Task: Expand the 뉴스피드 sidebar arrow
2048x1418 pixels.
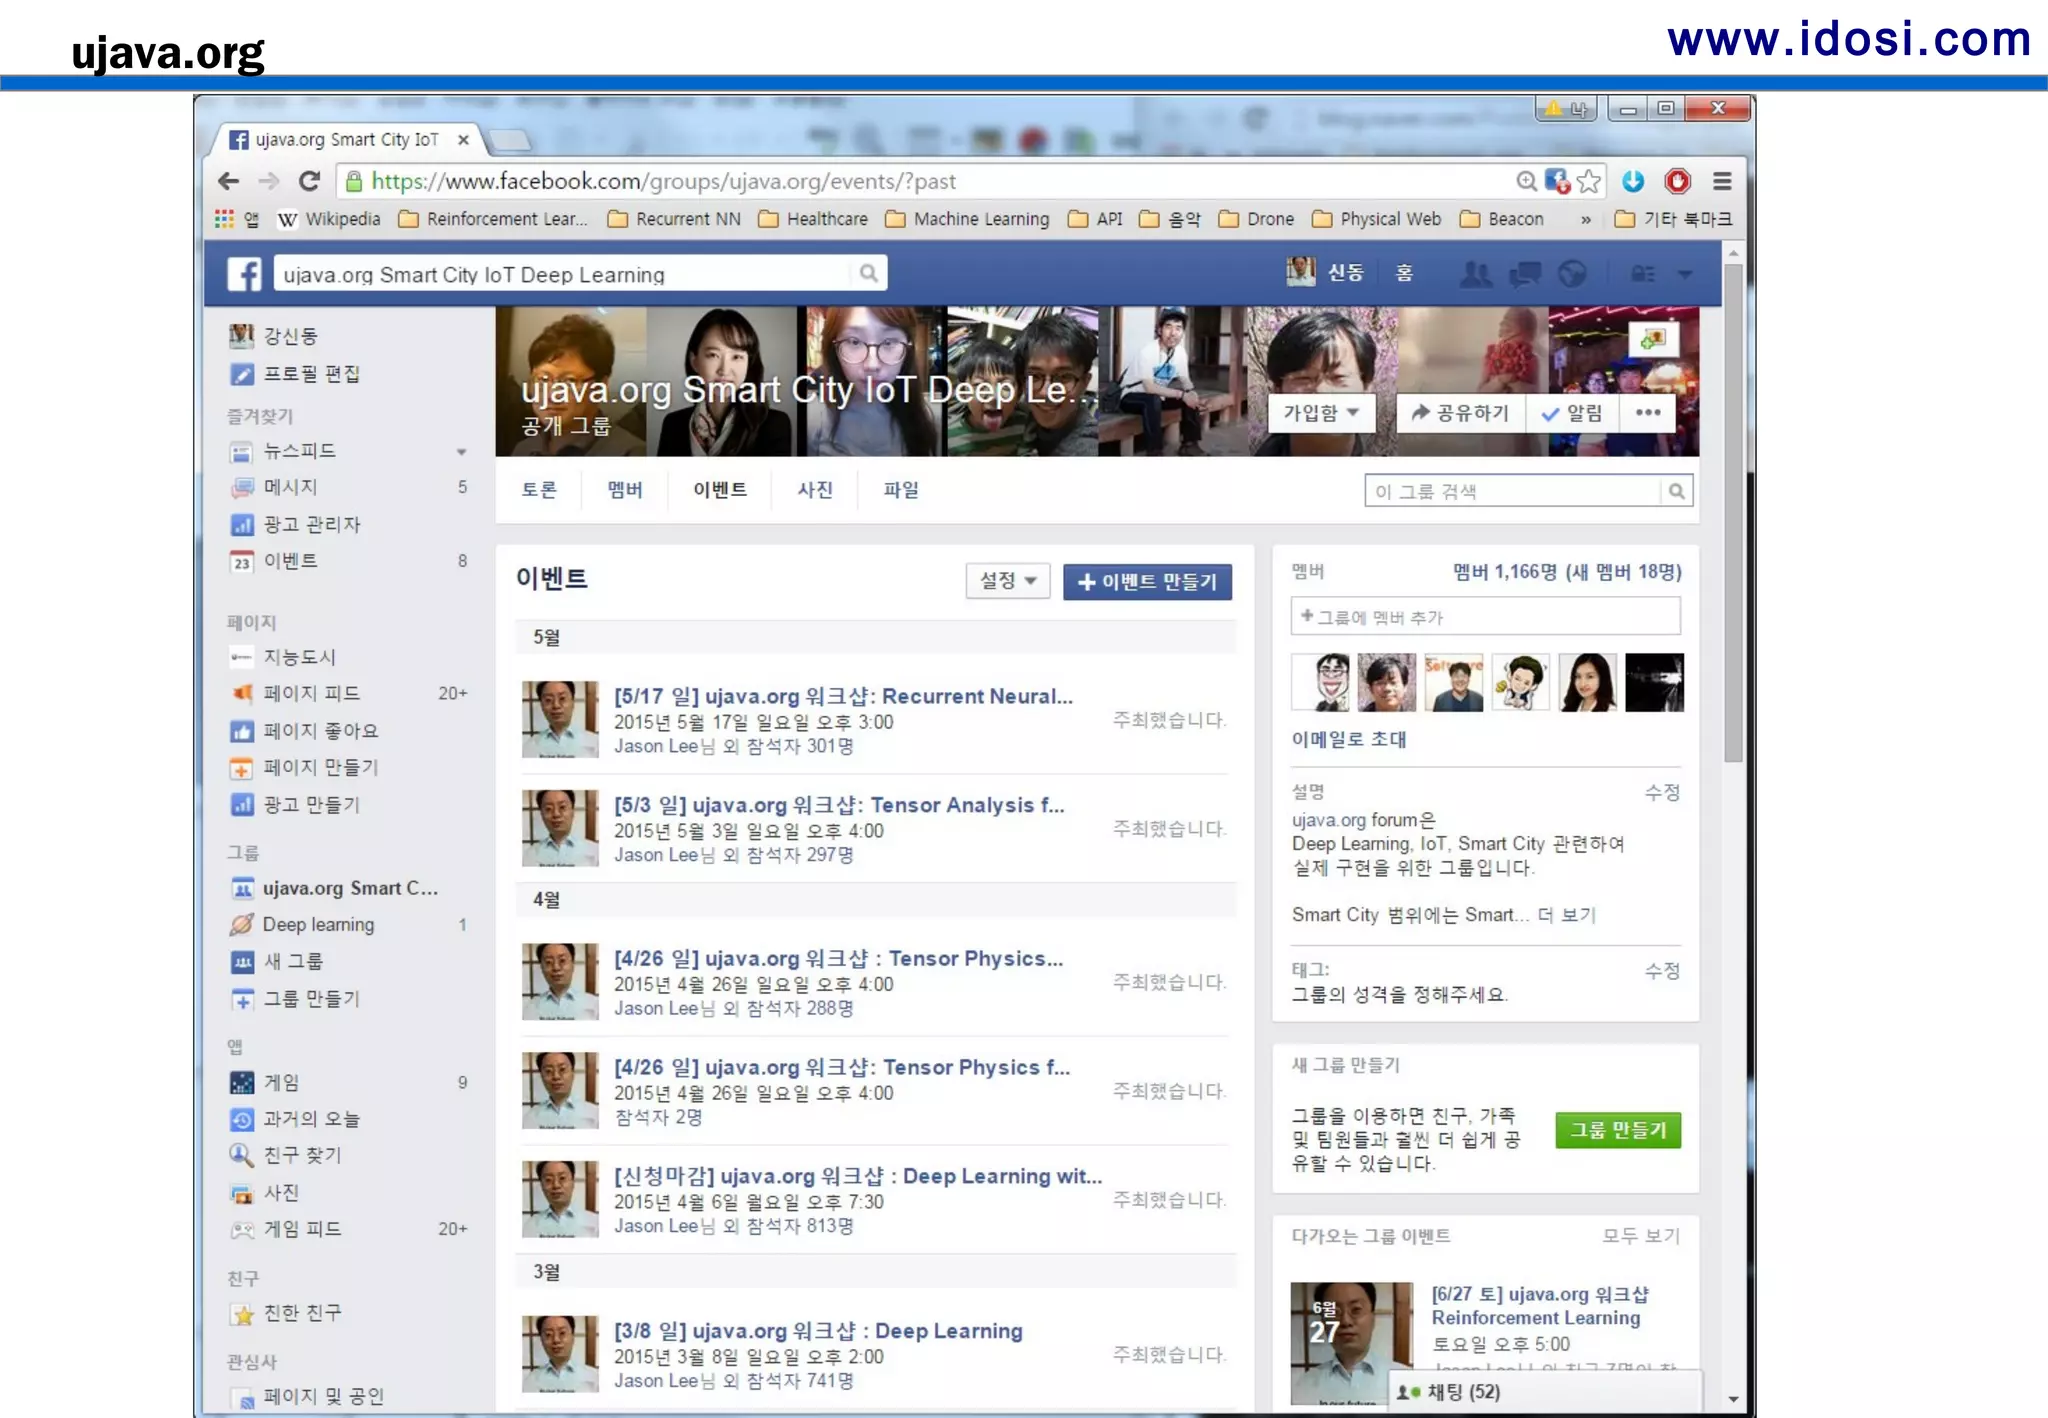Action: pyautogui.click(x=461, y=452)
